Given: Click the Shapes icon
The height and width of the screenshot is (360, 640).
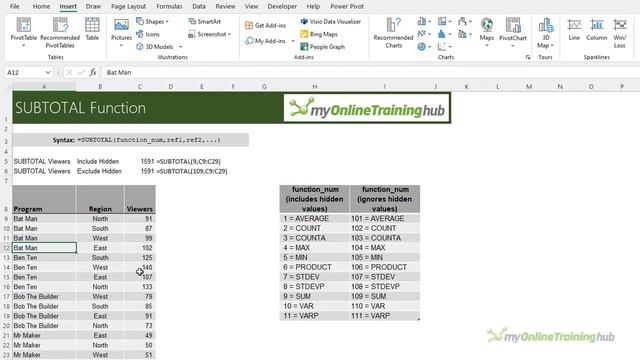Looking at the screenshot, I should 140,21.
